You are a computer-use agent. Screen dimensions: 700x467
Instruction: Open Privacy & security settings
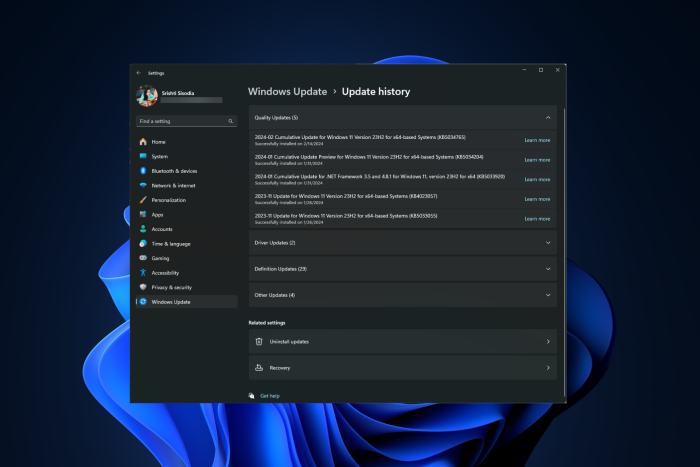pos(187,287)
